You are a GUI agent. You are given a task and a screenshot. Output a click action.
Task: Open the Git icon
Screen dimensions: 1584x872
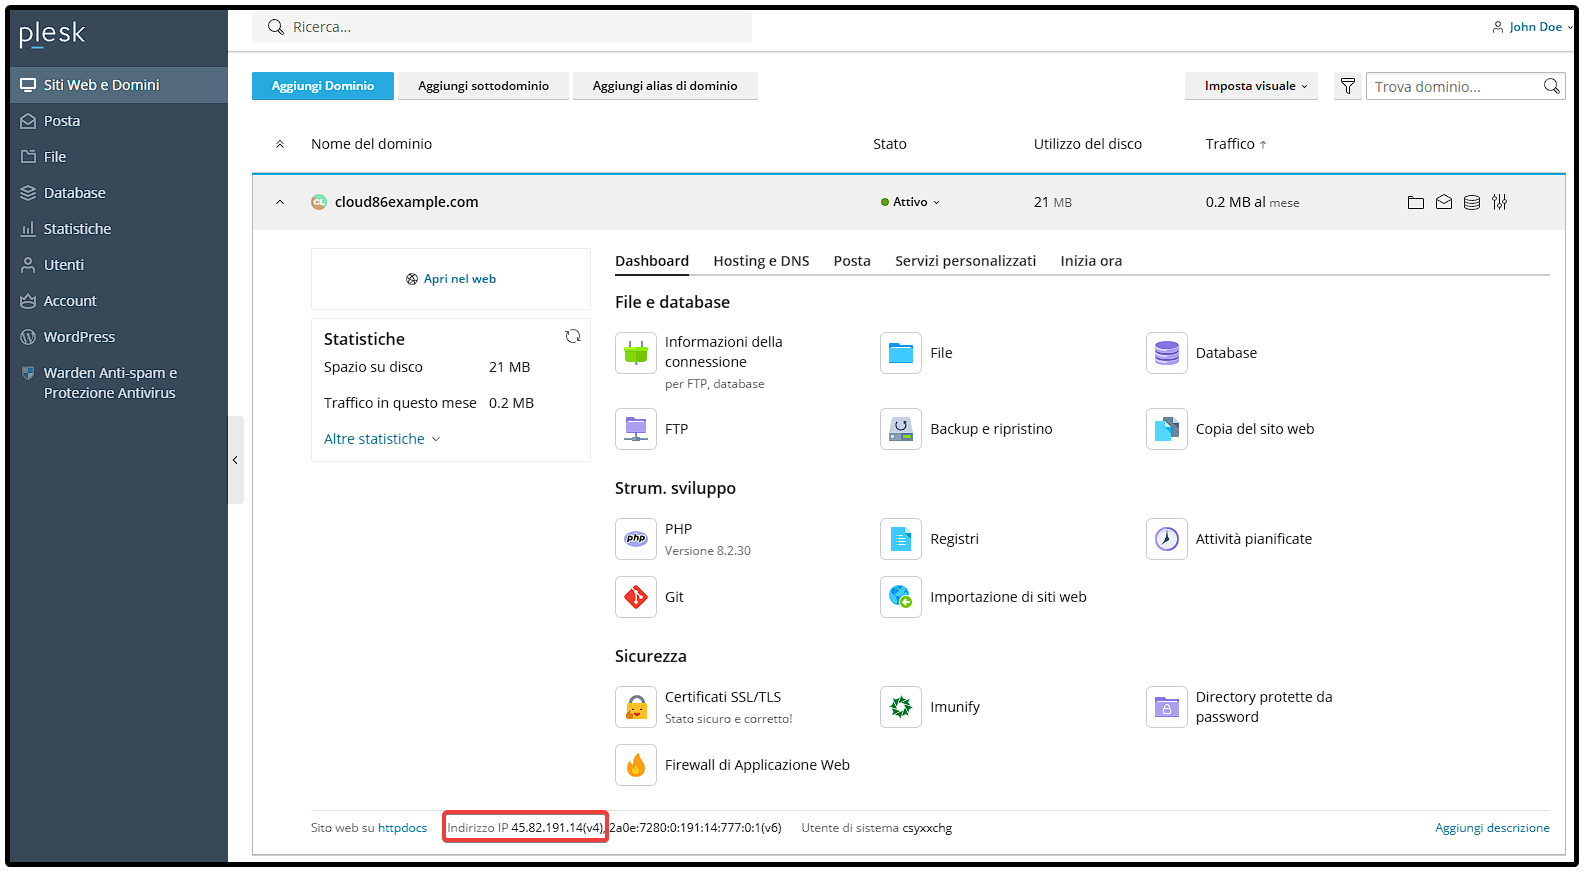click(x=636, y=597)
